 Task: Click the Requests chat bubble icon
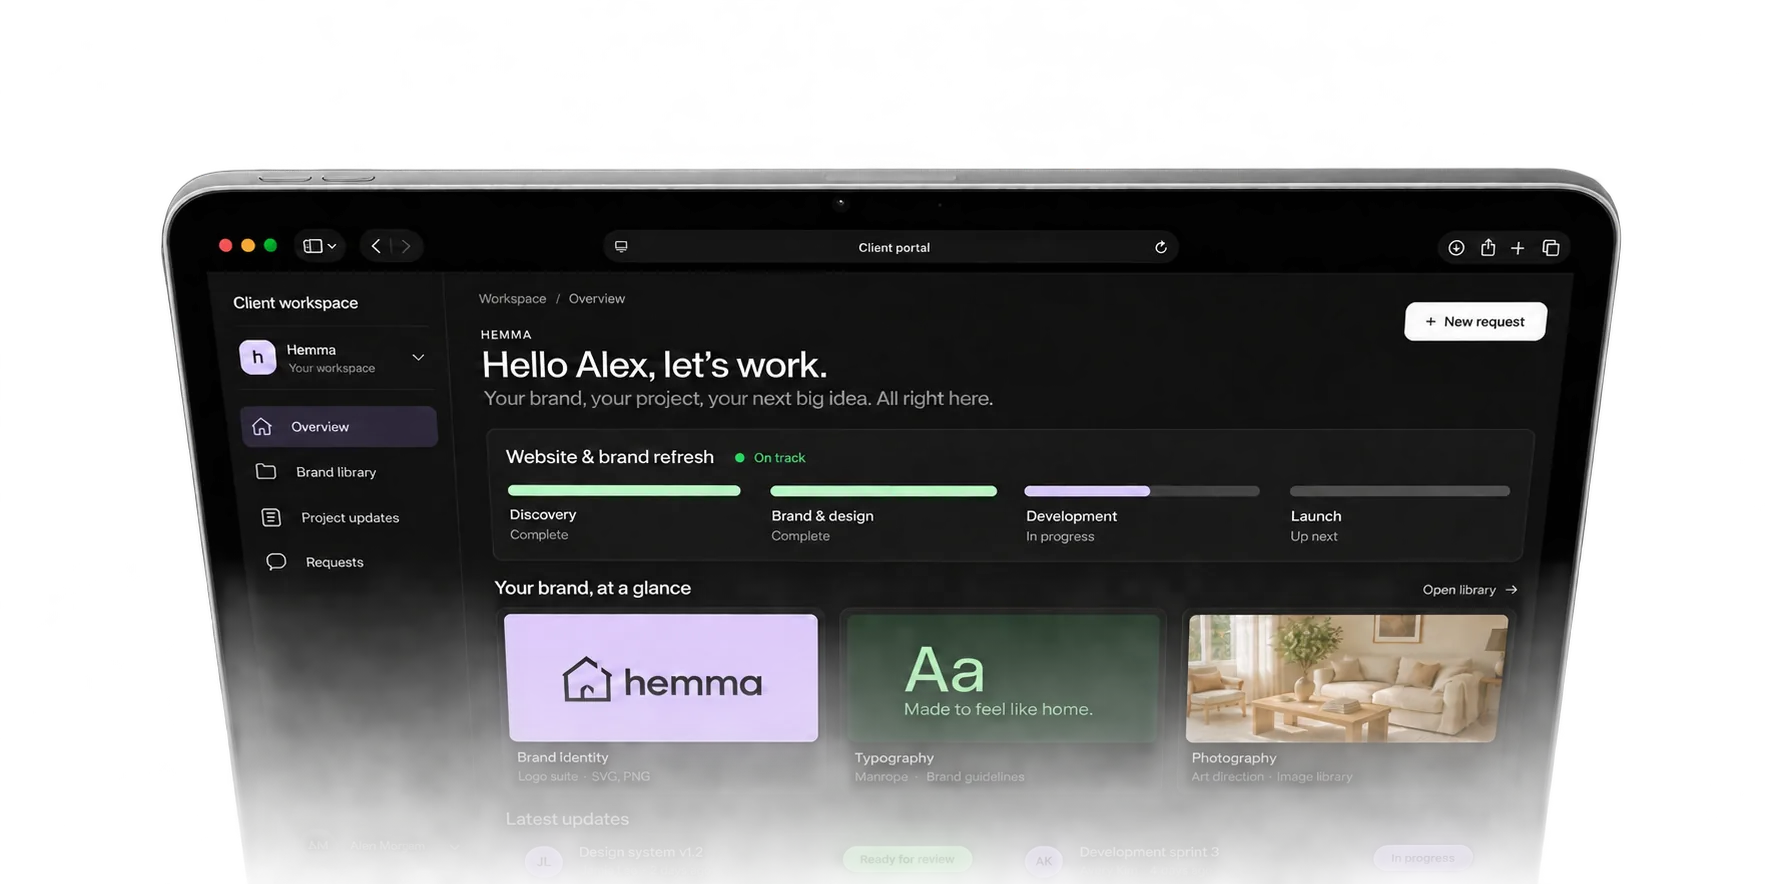click(276, 562)
